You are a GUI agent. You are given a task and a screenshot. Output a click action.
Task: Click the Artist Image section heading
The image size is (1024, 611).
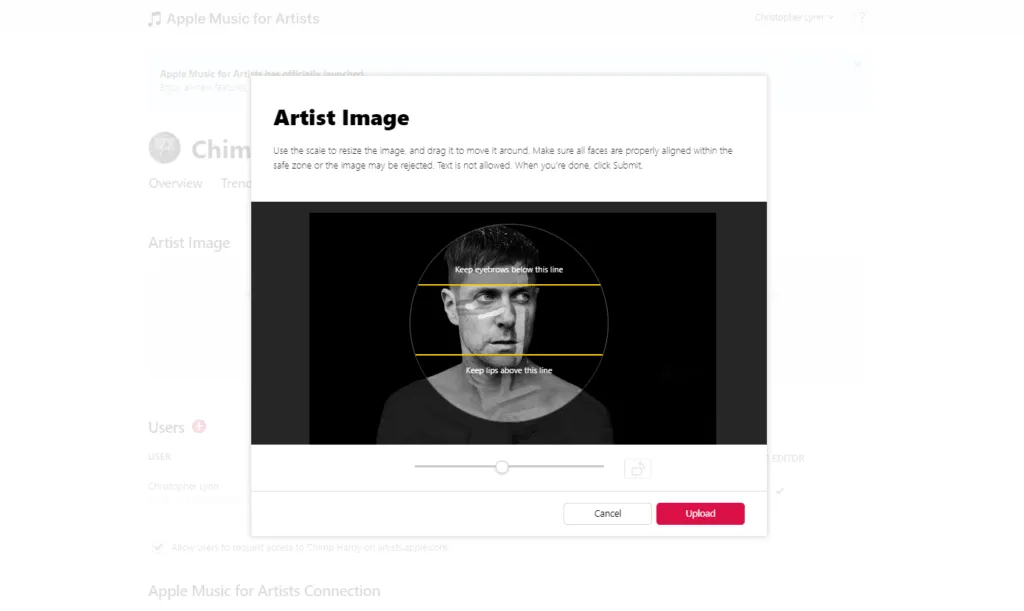(x=189, y=242)
